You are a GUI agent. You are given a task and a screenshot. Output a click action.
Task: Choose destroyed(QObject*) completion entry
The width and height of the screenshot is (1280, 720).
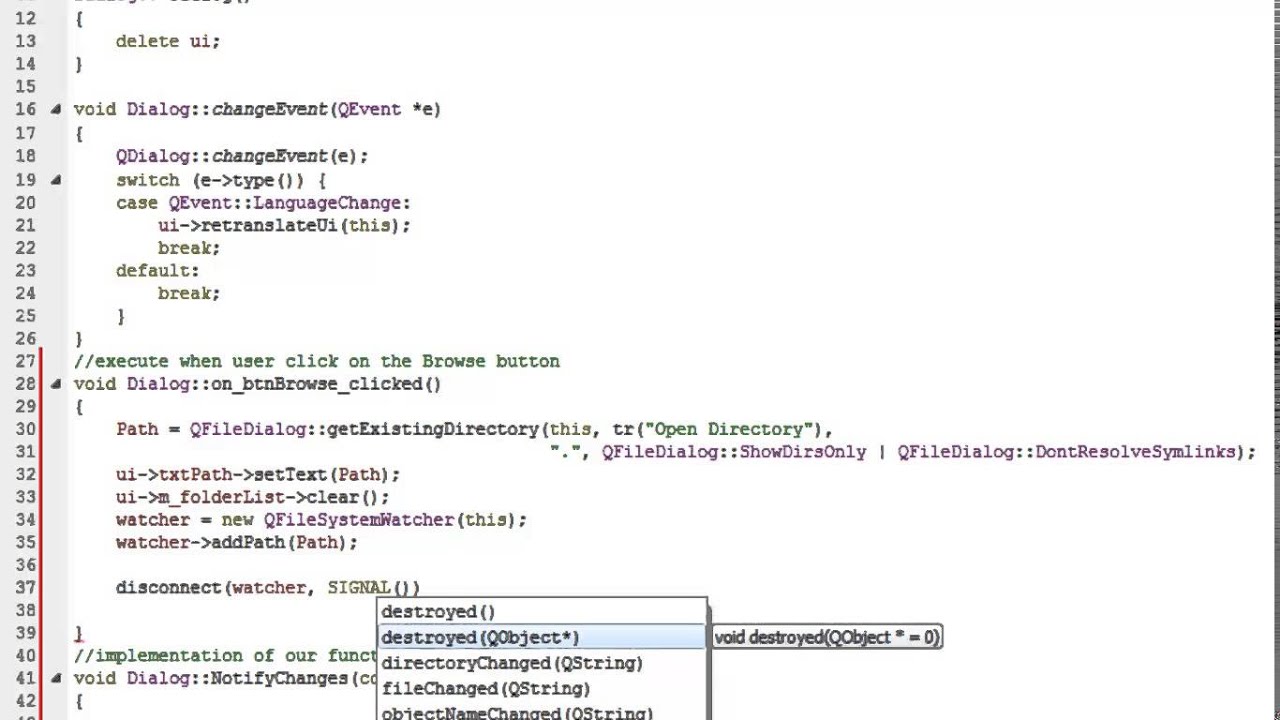point(542,637)
